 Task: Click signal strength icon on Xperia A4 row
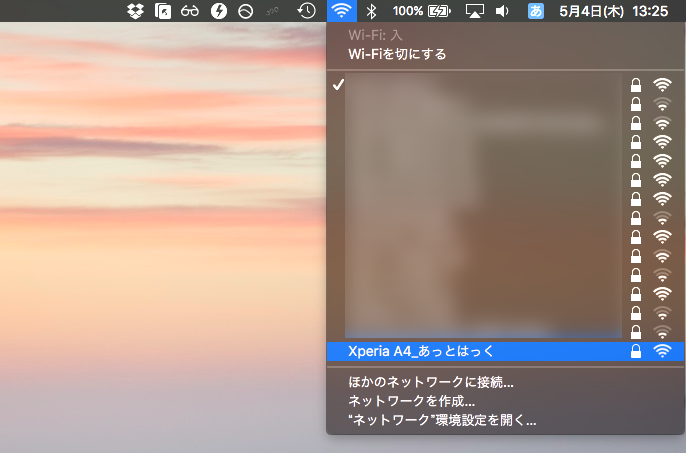coord(662,351)
